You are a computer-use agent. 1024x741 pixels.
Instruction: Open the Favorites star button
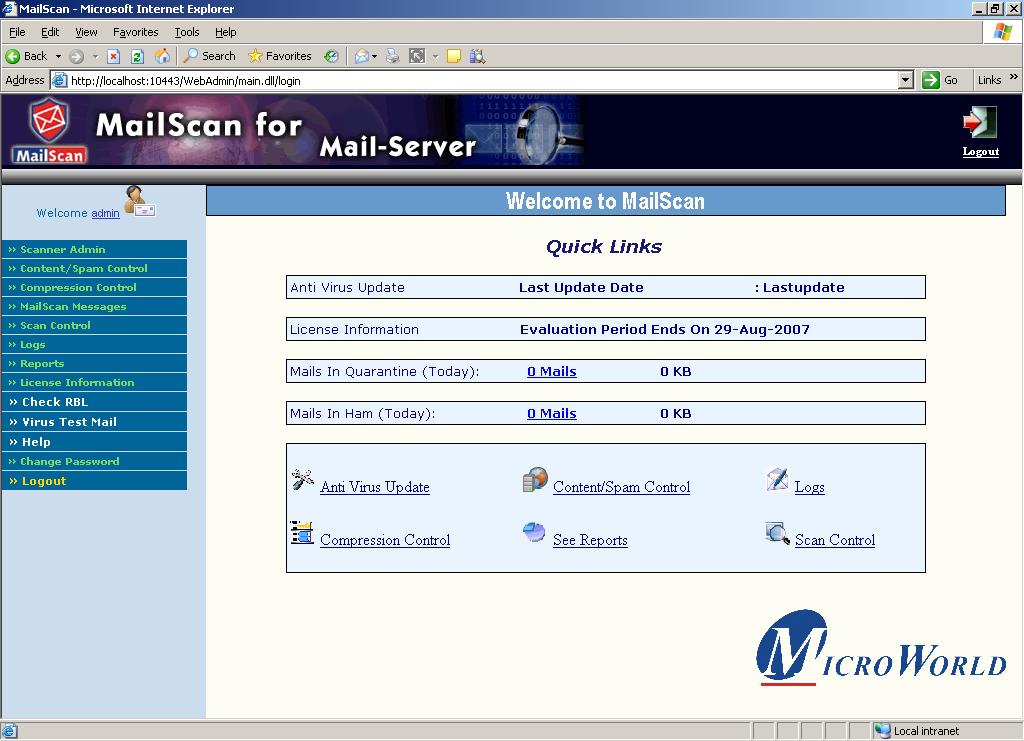coord(280,56)
